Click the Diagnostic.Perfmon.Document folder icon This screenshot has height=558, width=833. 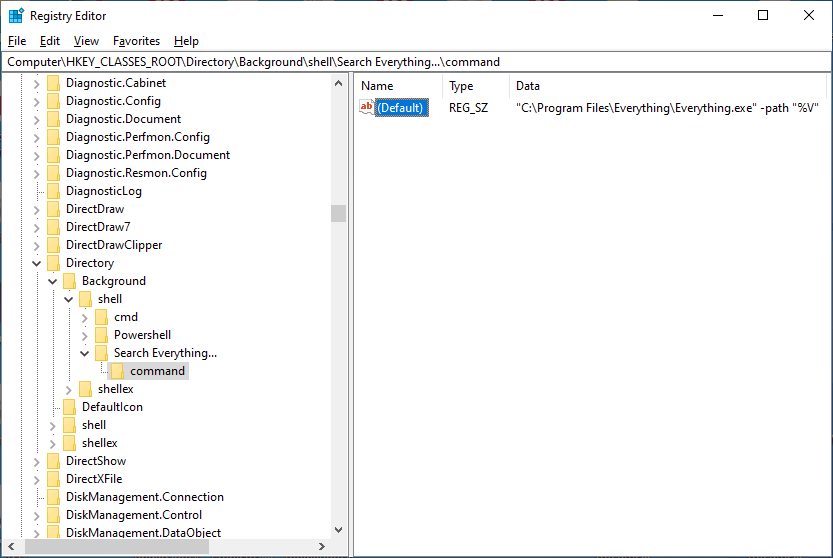(53, 155)
